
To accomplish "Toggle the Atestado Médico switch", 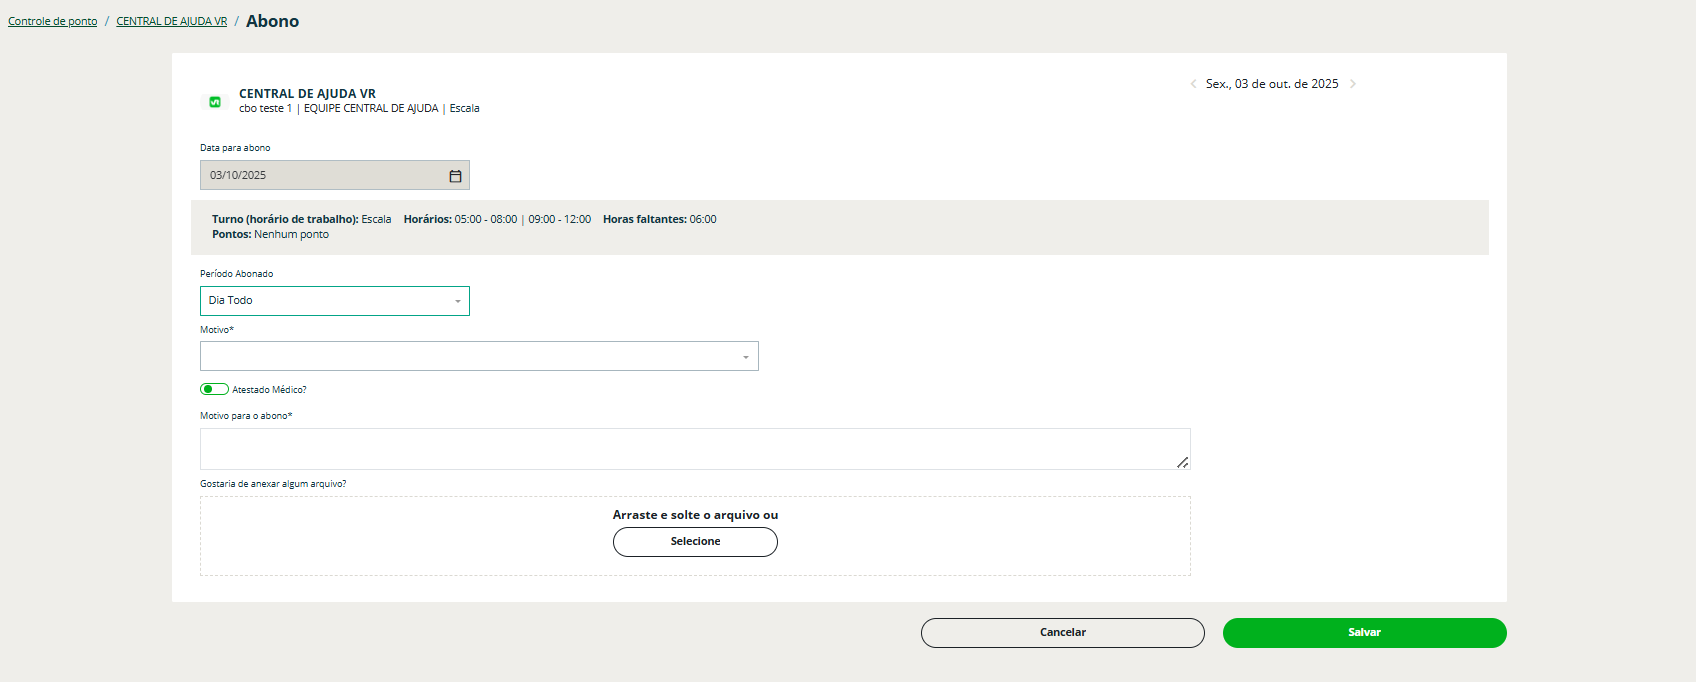I will tap(214, 390).
